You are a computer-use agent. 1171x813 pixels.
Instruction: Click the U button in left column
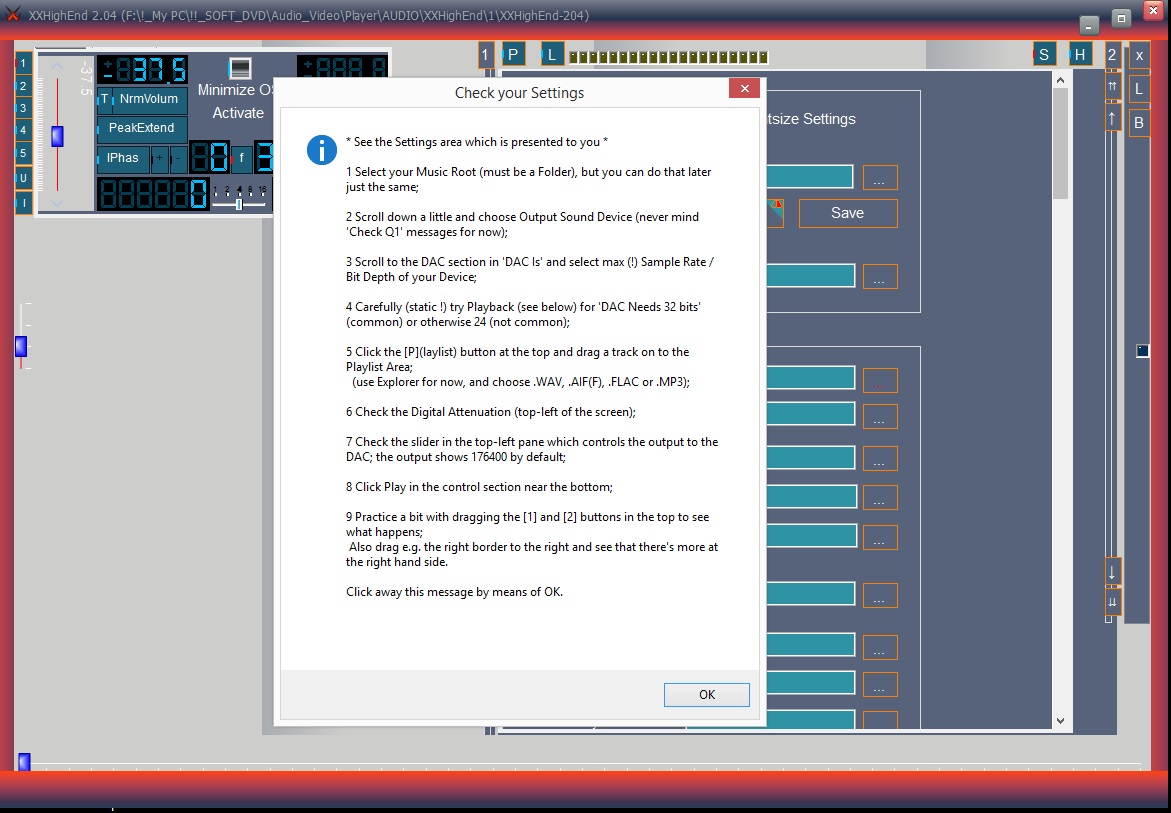pyautogui.click(x=23, y=178)
